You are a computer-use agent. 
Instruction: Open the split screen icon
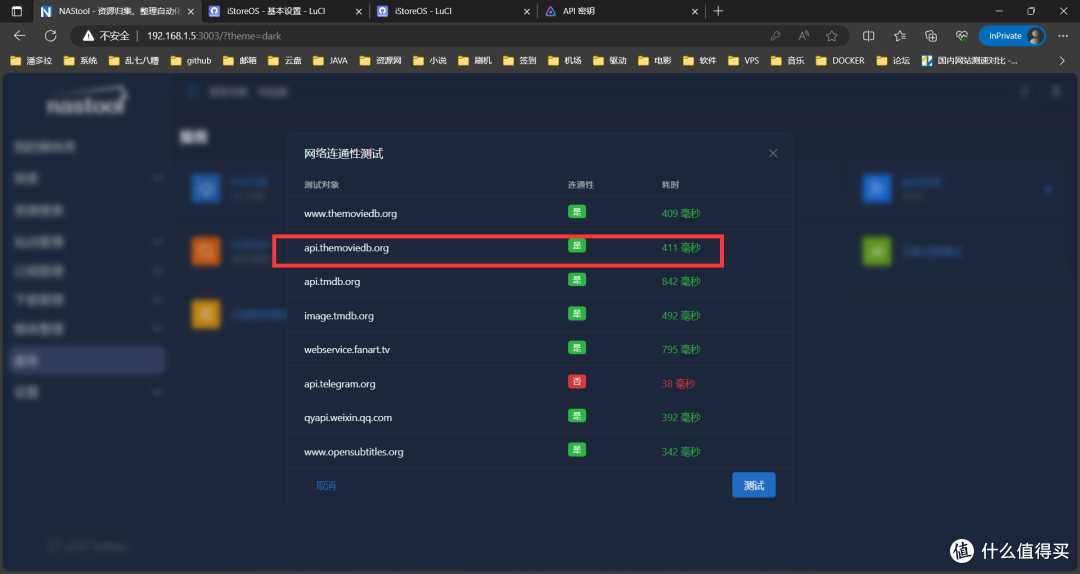869,36
